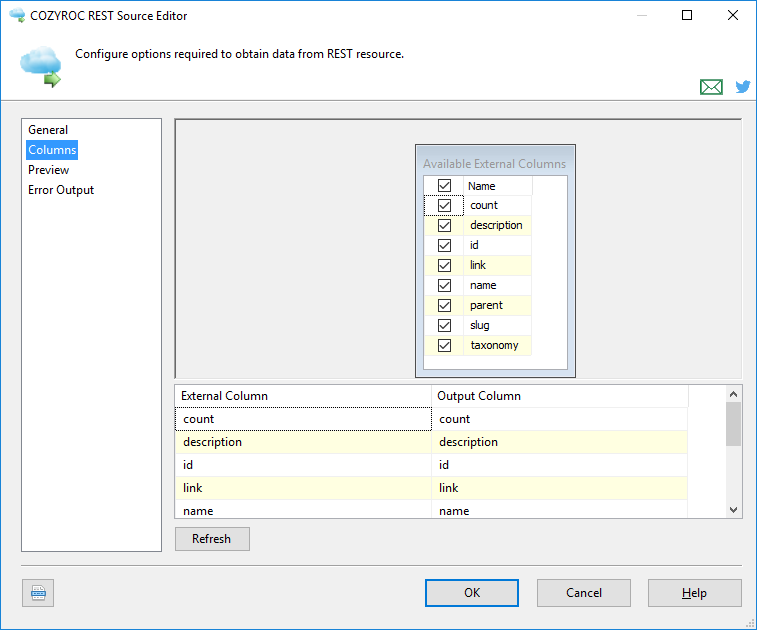Confirm with the OK button
This screenshot has height=630, width=757.
472,593
